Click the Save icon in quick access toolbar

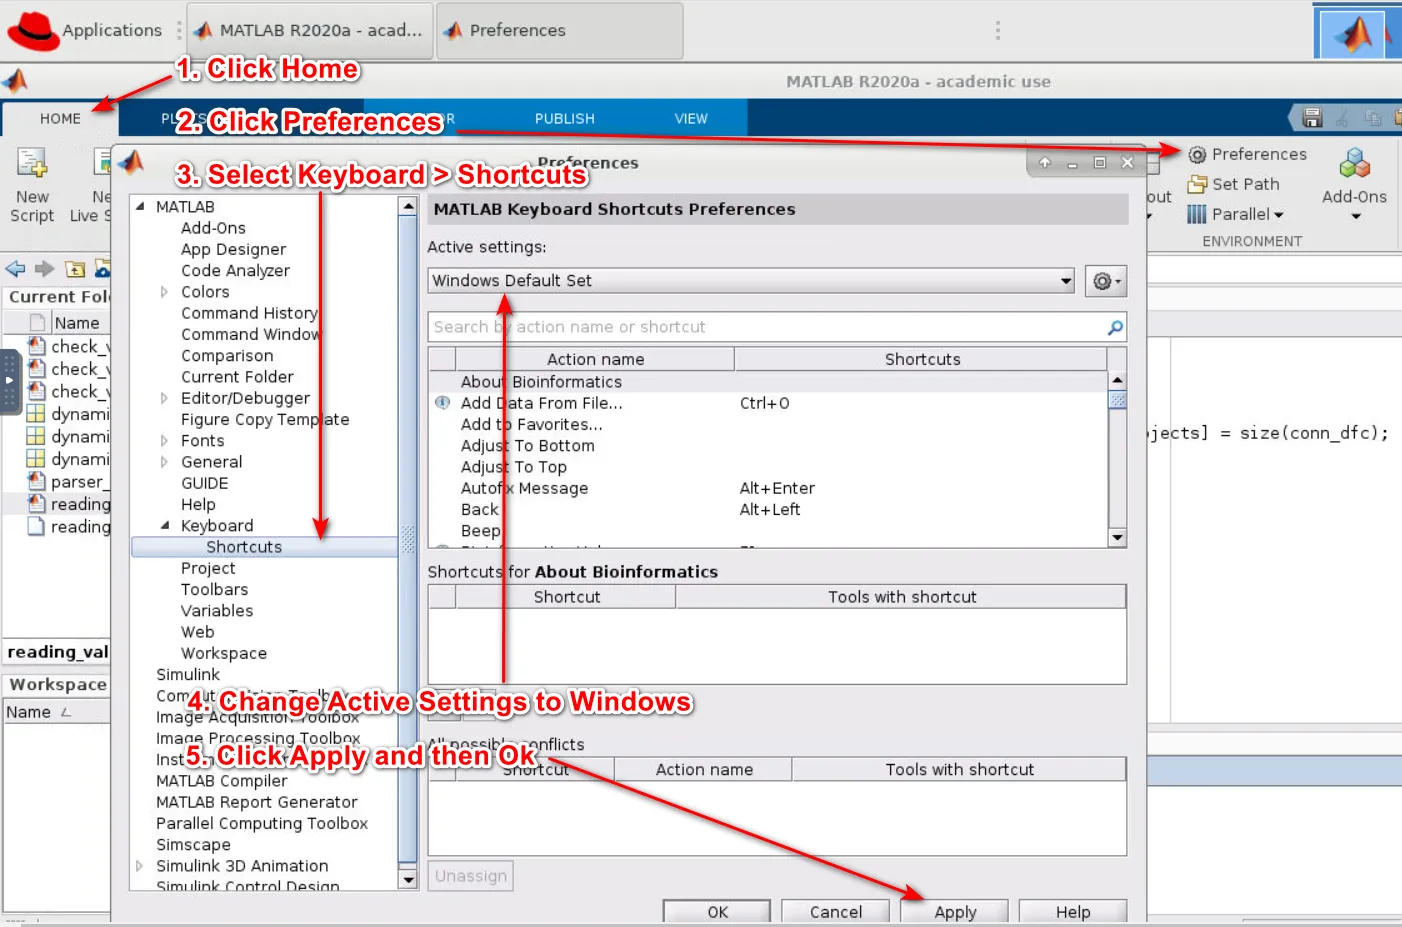point(1313,118)
